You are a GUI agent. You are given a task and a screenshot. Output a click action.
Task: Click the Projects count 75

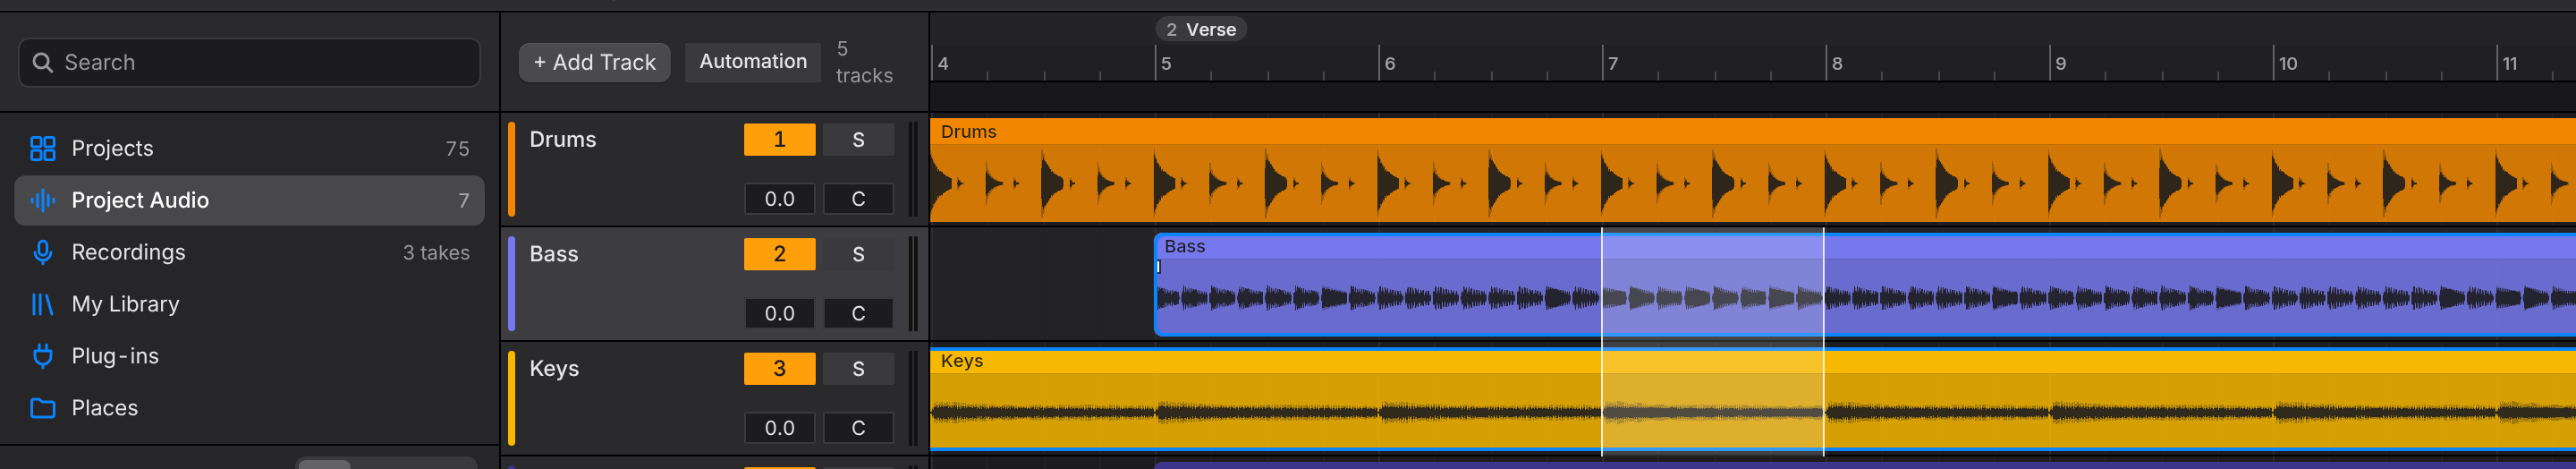pyautogui.click(x=457, y=149)
